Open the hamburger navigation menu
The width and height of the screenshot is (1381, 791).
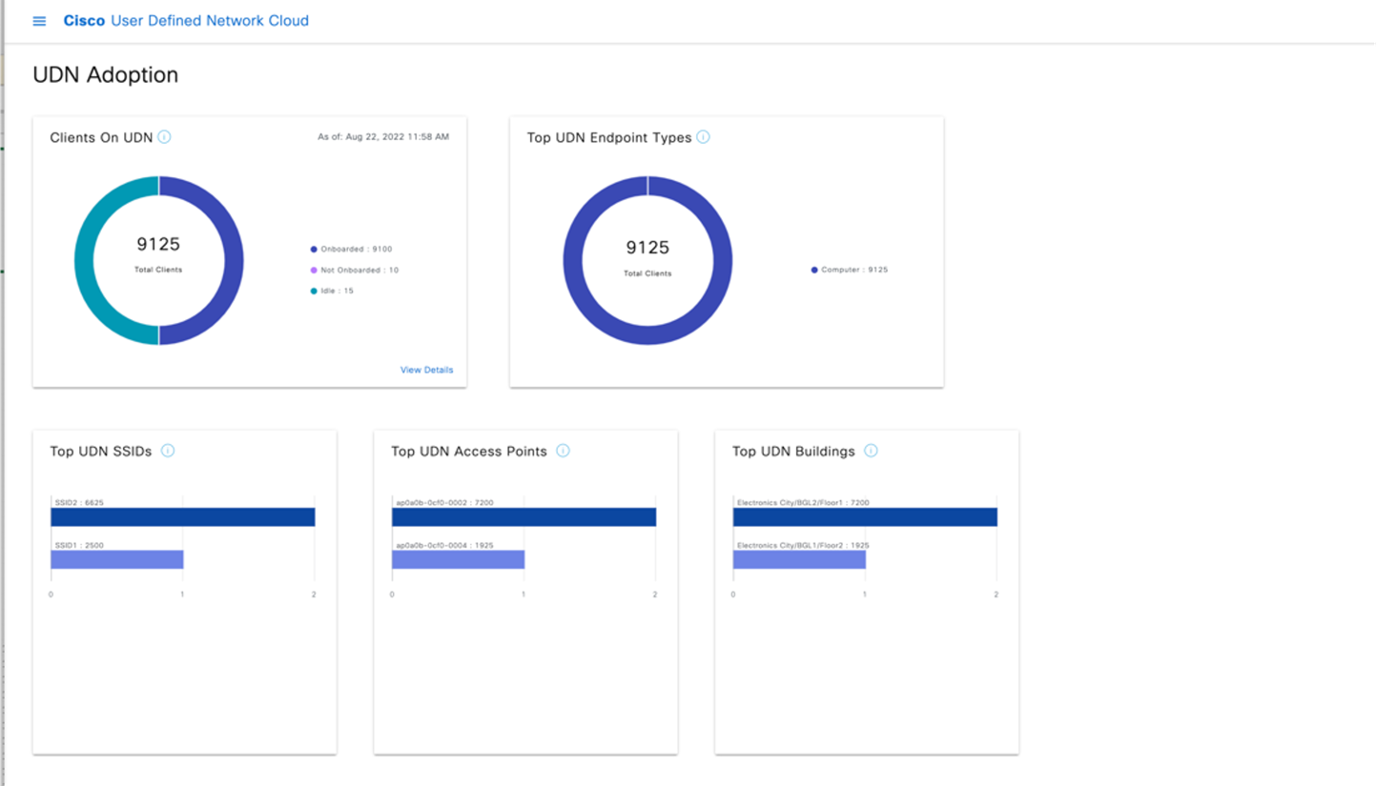tap(40, 21)
